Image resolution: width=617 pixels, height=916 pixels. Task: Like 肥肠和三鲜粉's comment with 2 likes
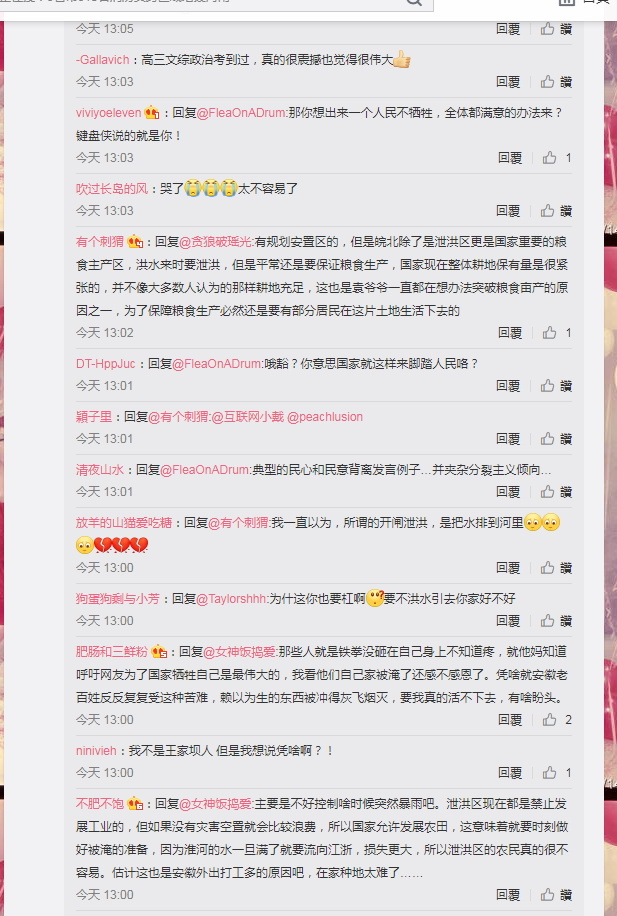(557, 720)
